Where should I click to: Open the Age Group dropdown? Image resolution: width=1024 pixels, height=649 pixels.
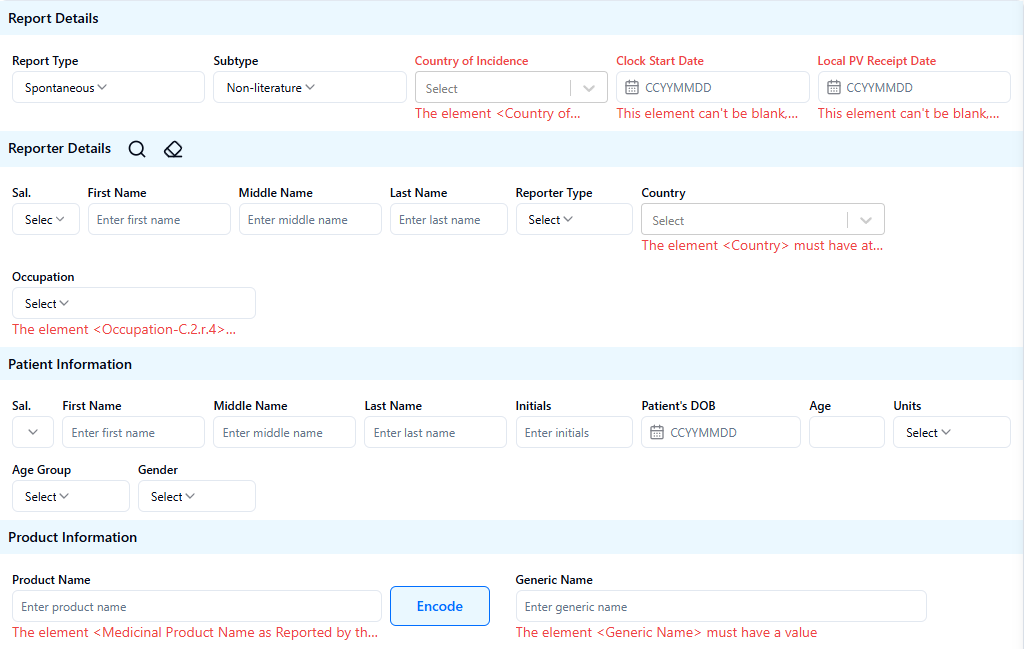click(71, 496)
